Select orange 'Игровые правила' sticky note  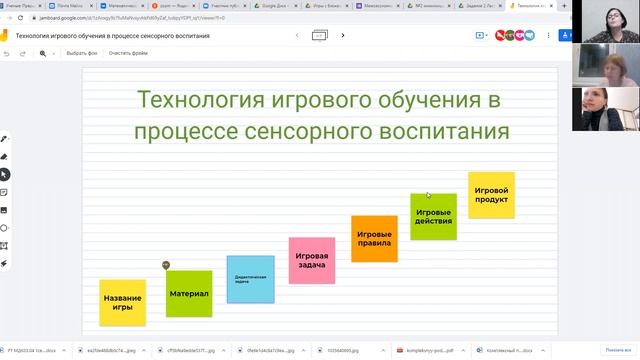[x=374, y=239]
